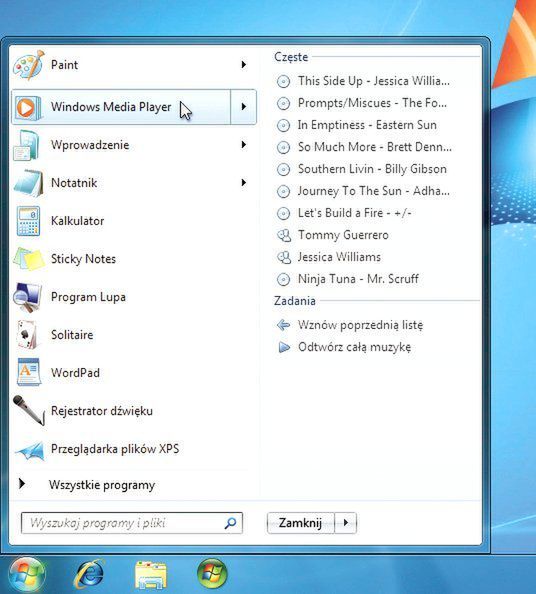
Task: Click the Rejestrator dźwięku microphone icon
Action: click(29, 410)
